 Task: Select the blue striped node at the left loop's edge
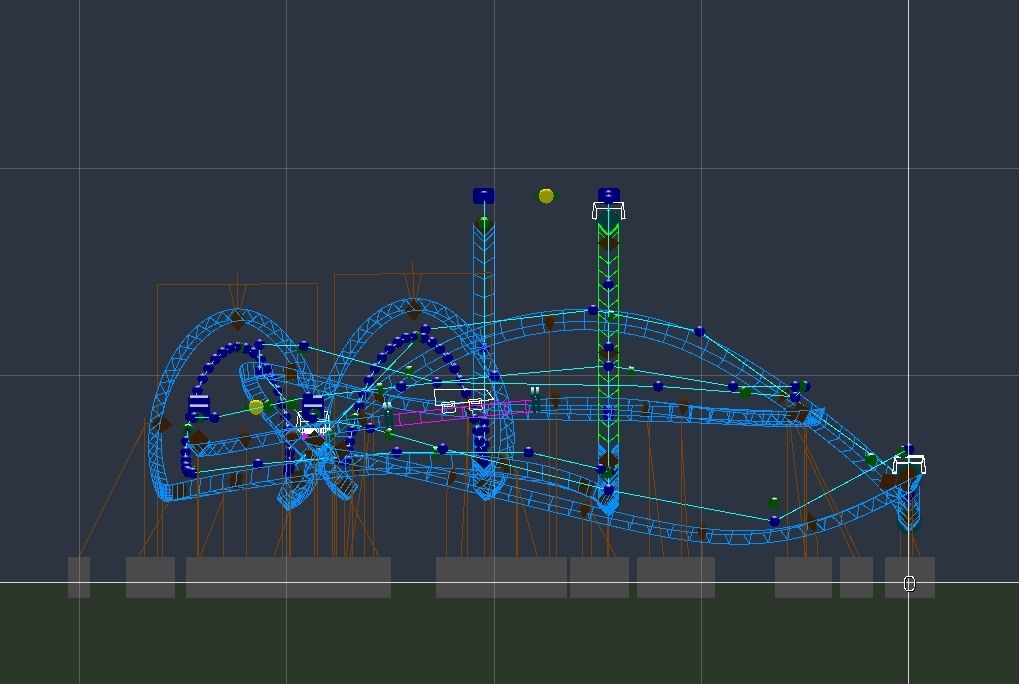tap(199, 405)
